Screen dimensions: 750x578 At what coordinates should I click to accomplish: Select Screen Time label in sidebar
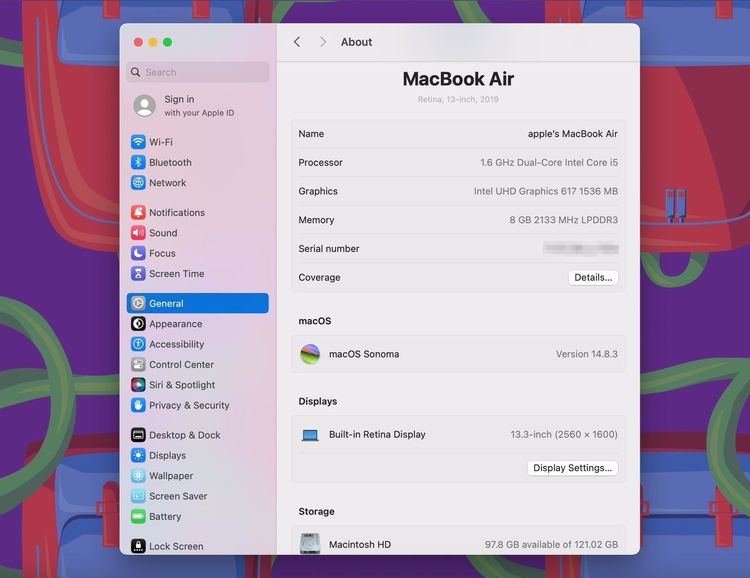tap(176, 274)
